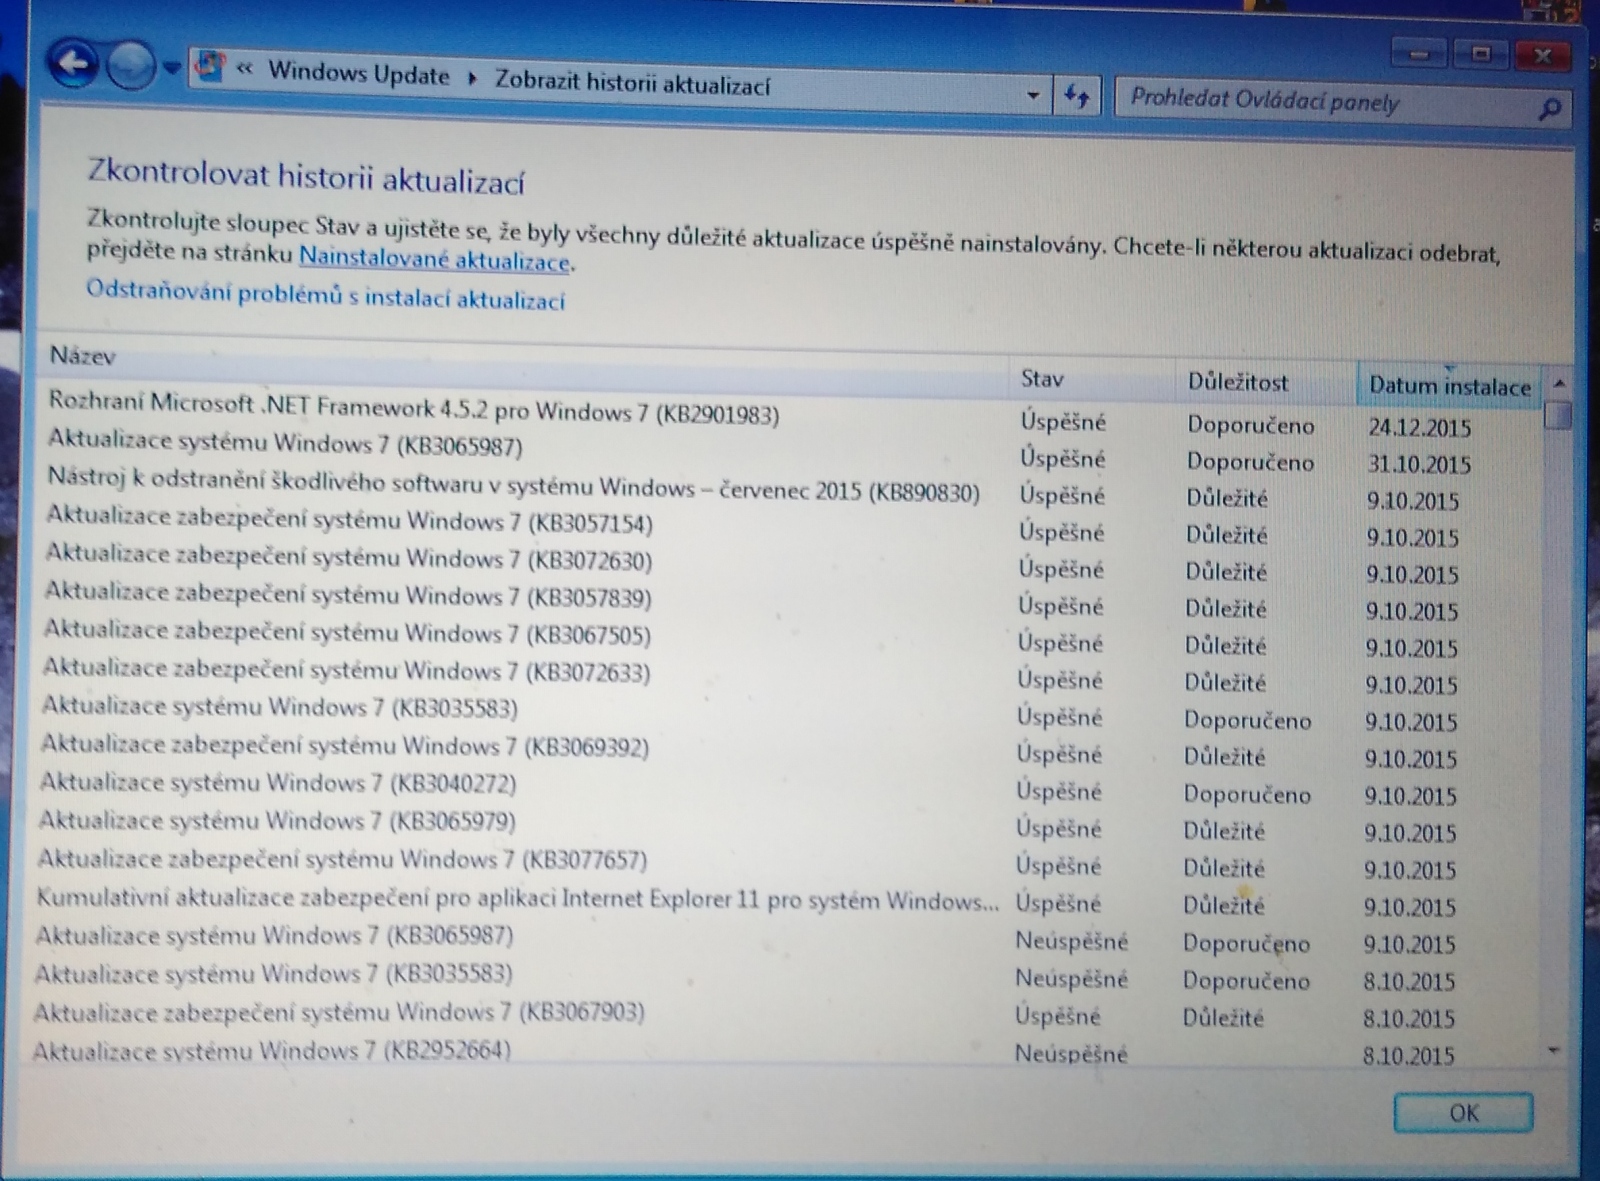Sort updates by the Důležitost column header
This screenshot has width=1600, height=1181.
click(1266, 382)
